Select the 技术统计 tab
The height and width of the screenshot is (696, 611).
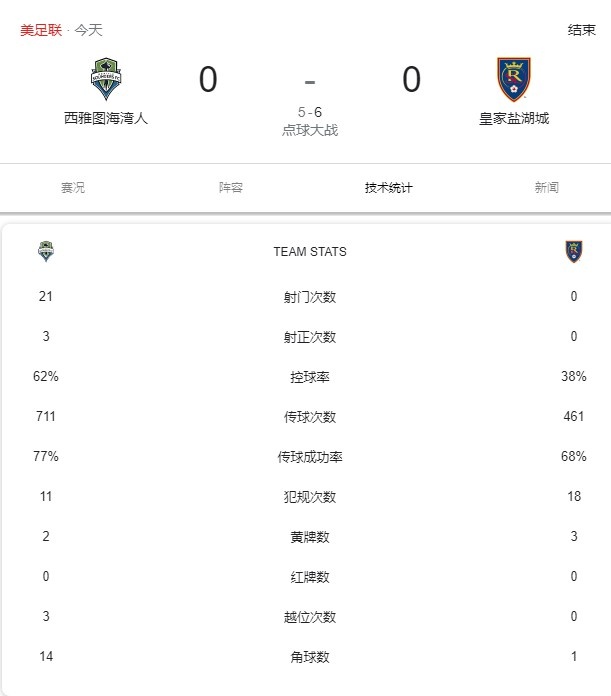tap(389, 187)
